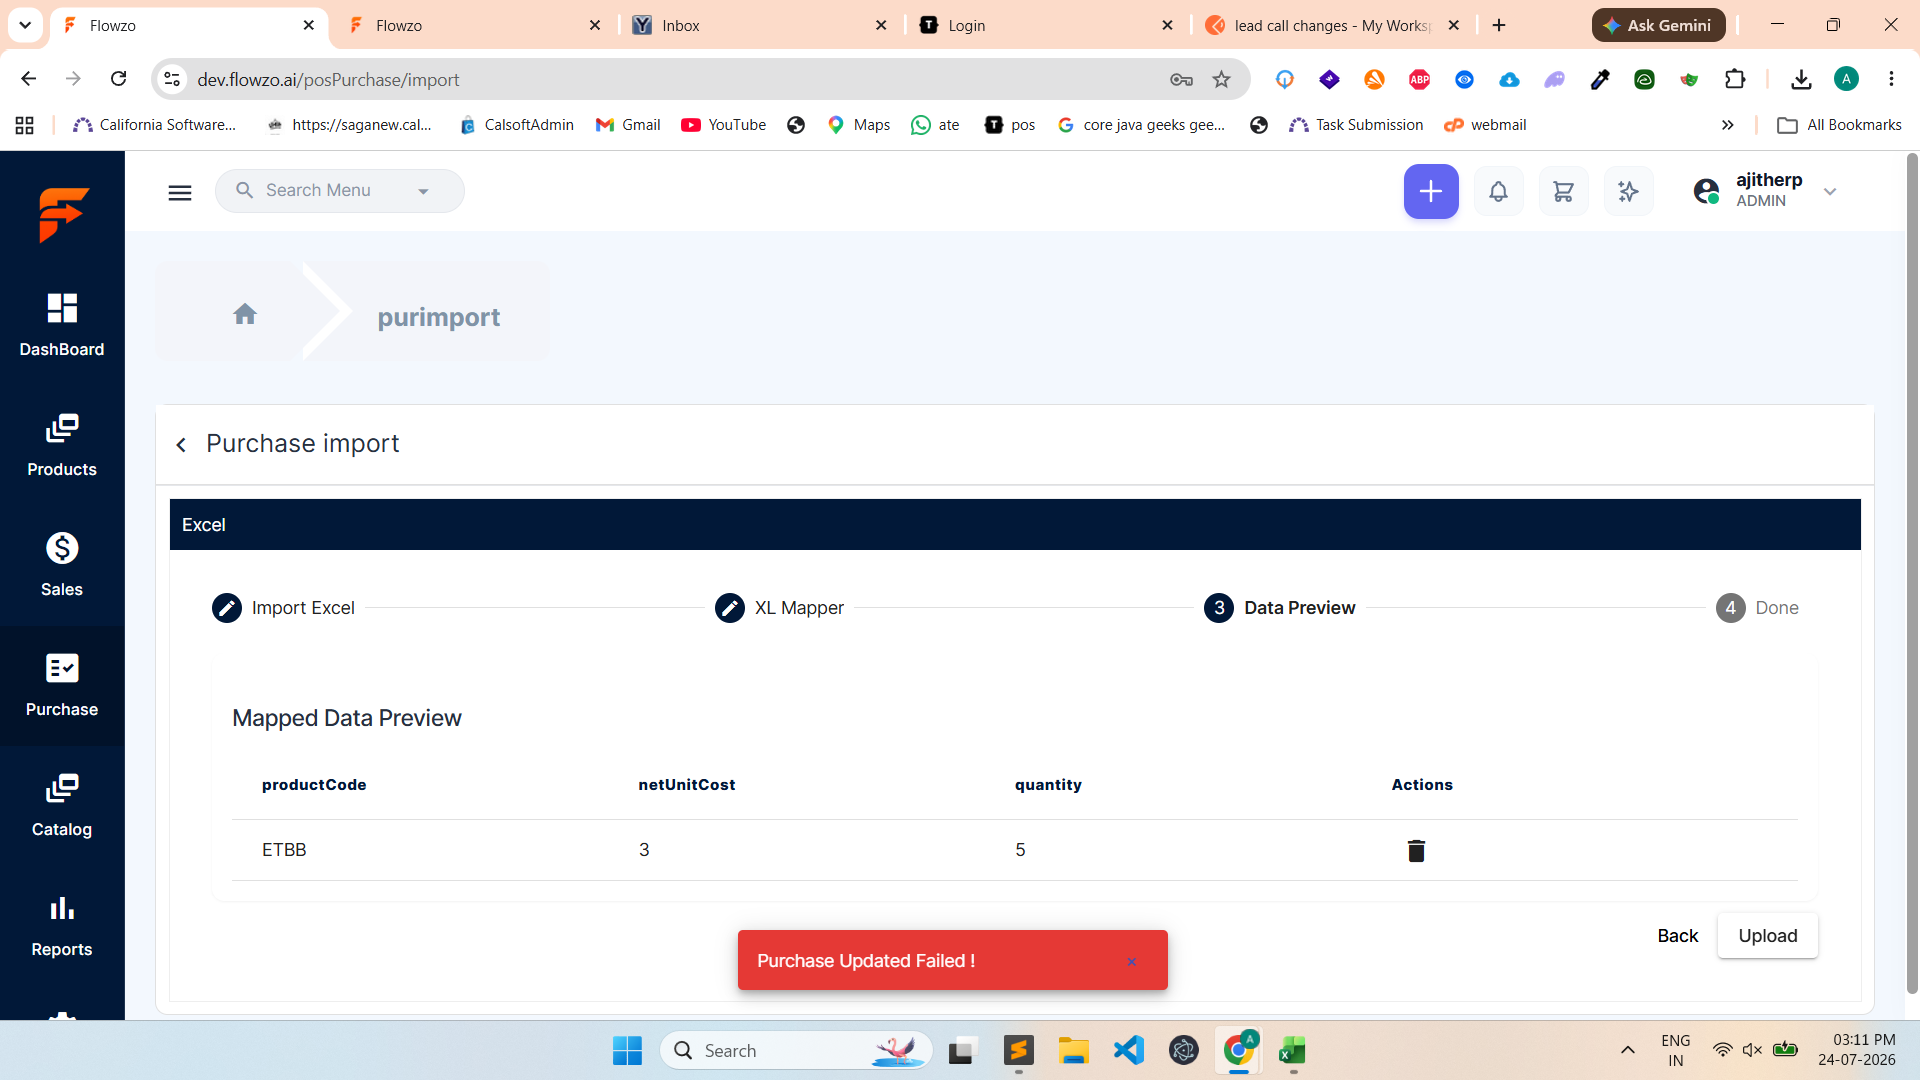This screenshot has width=1920, height=1080.
Task: Click the ETBB product code cell
Action: pyautogui.click(x=284, y=850)
